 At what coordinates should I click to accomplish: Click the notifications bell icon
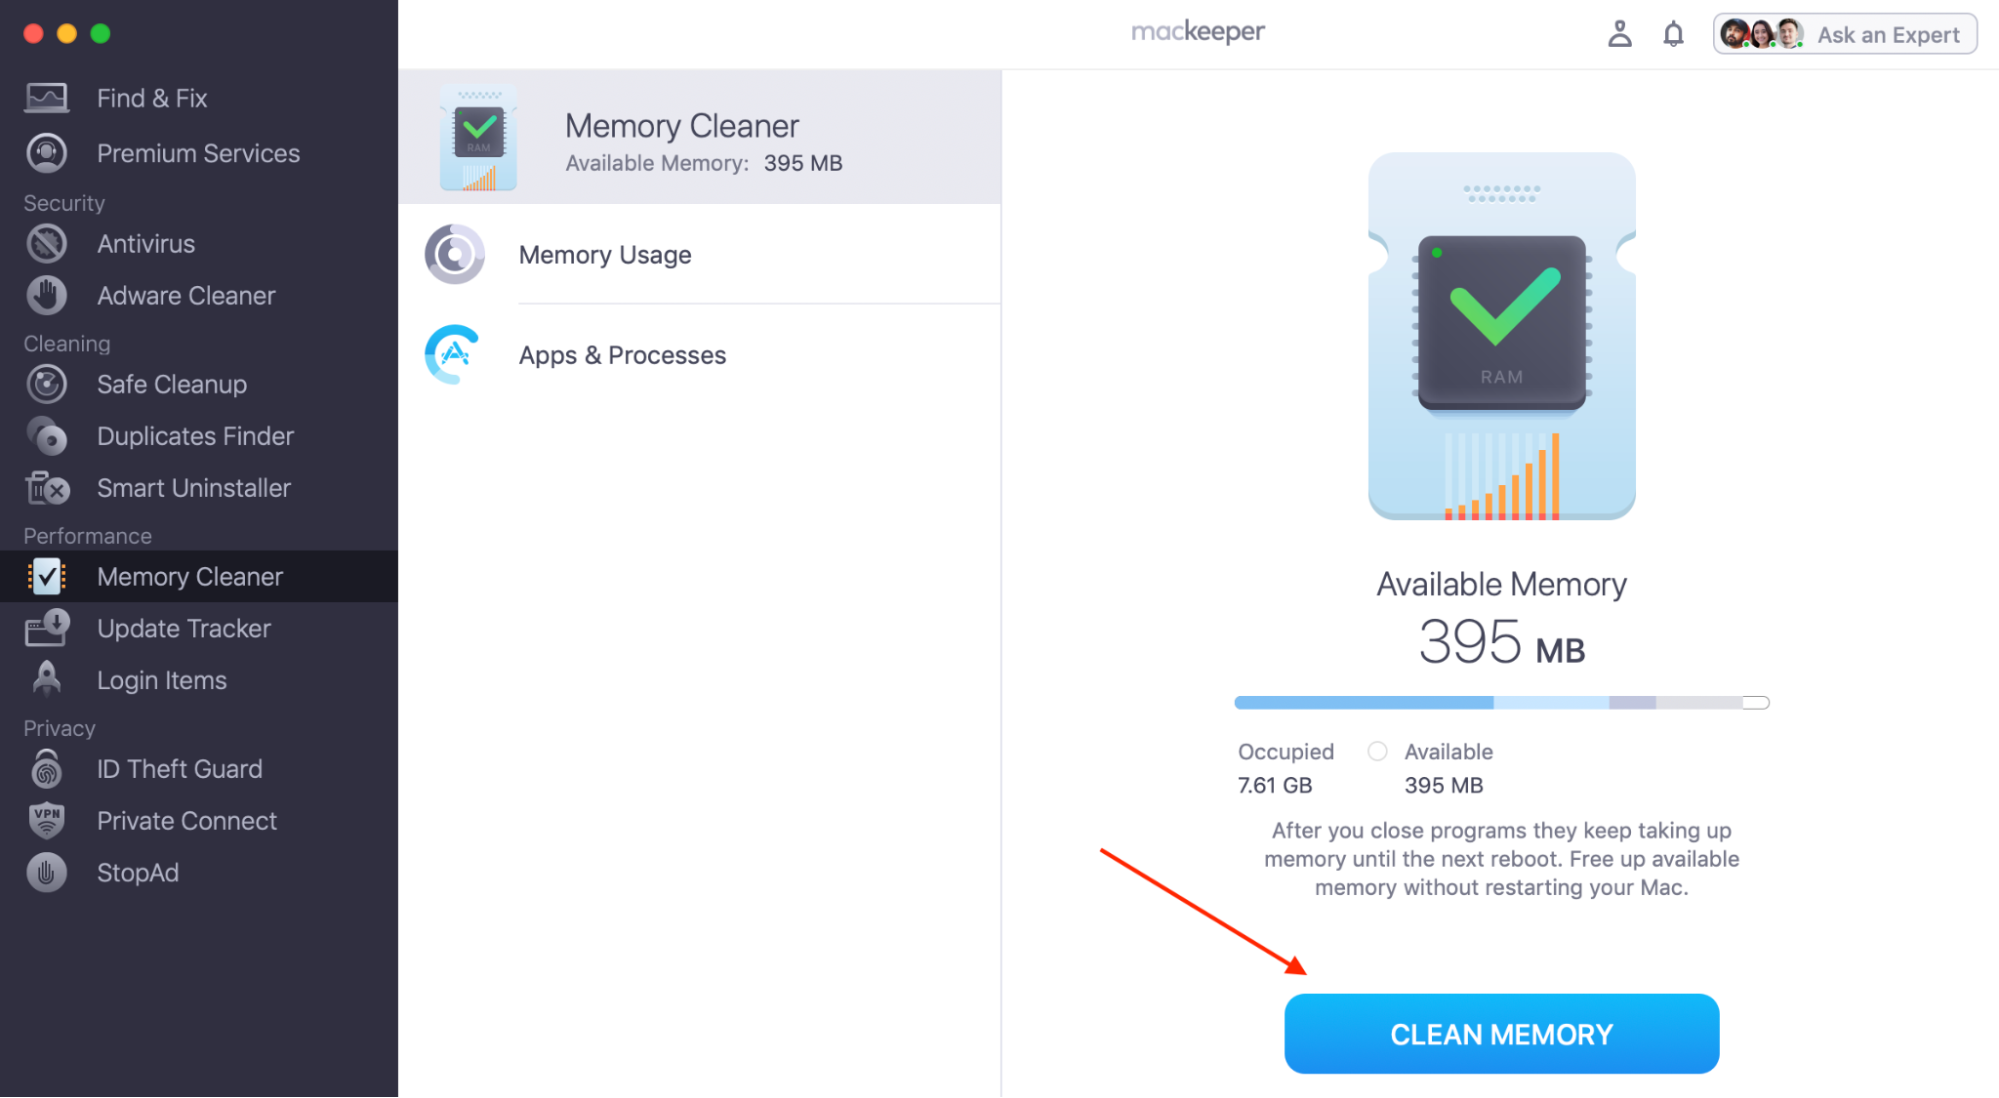(1673, 35)
